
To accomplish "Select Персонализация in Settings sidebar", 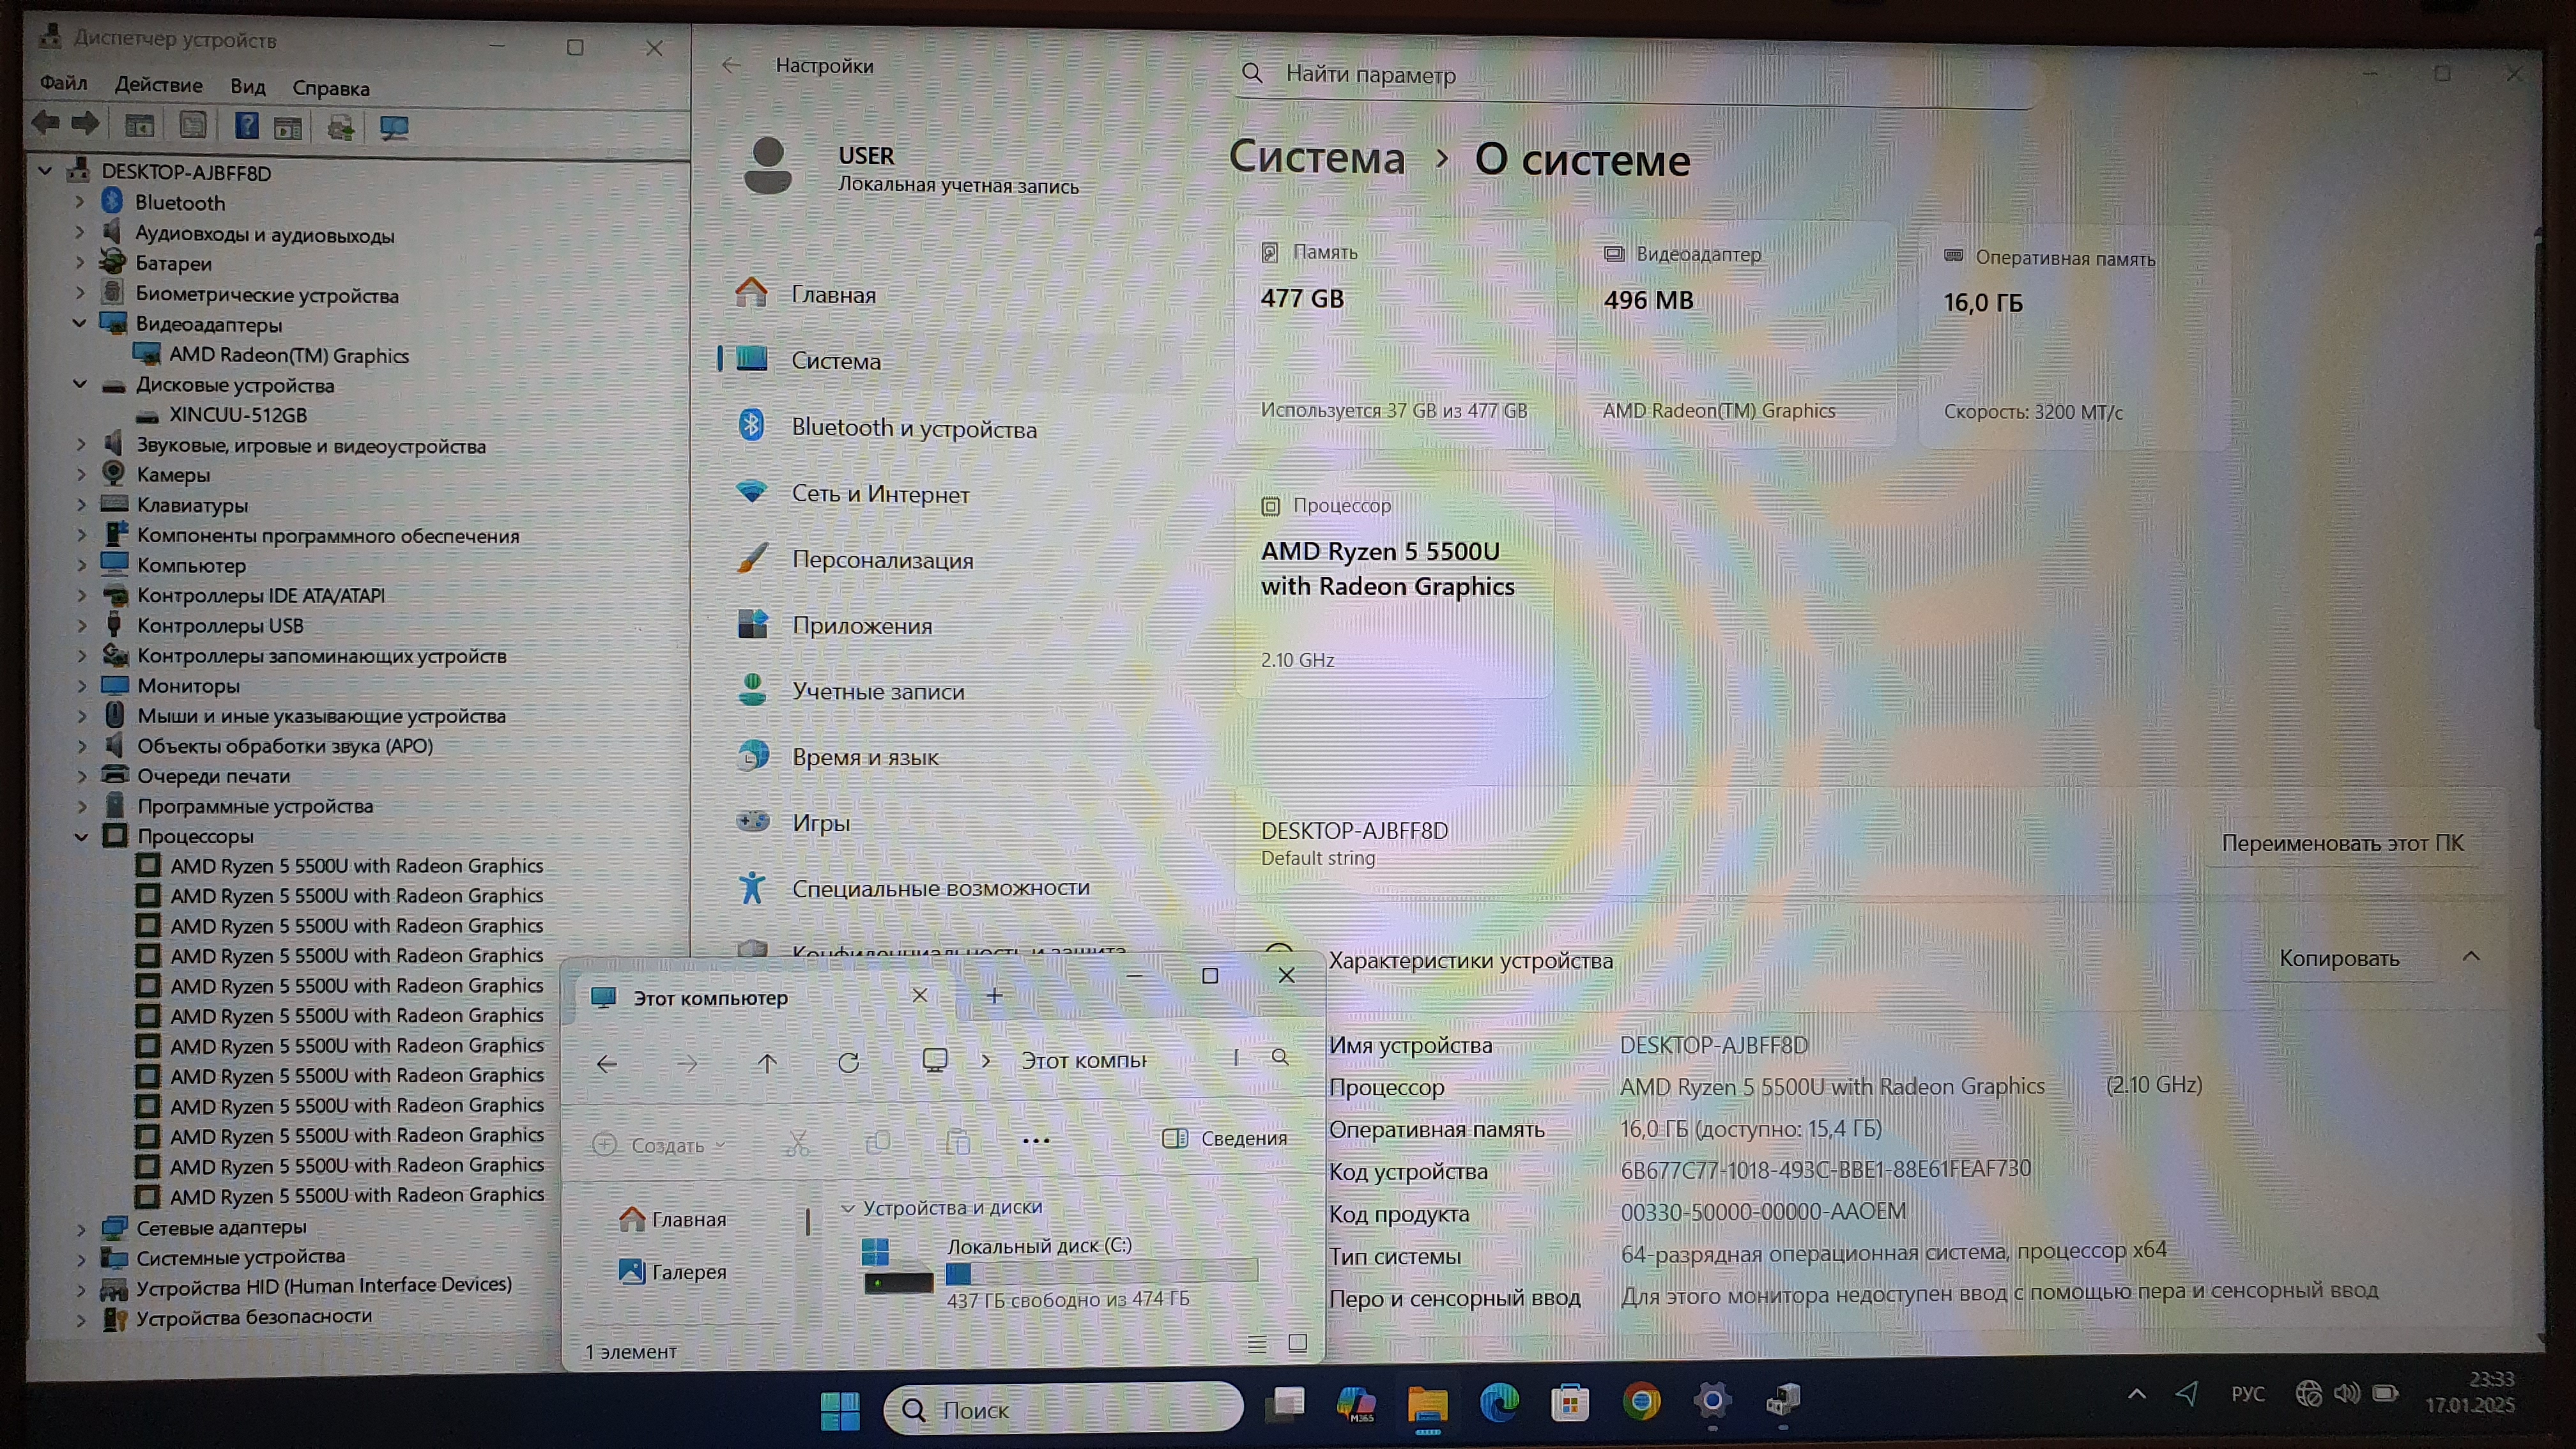I will 882,560.
